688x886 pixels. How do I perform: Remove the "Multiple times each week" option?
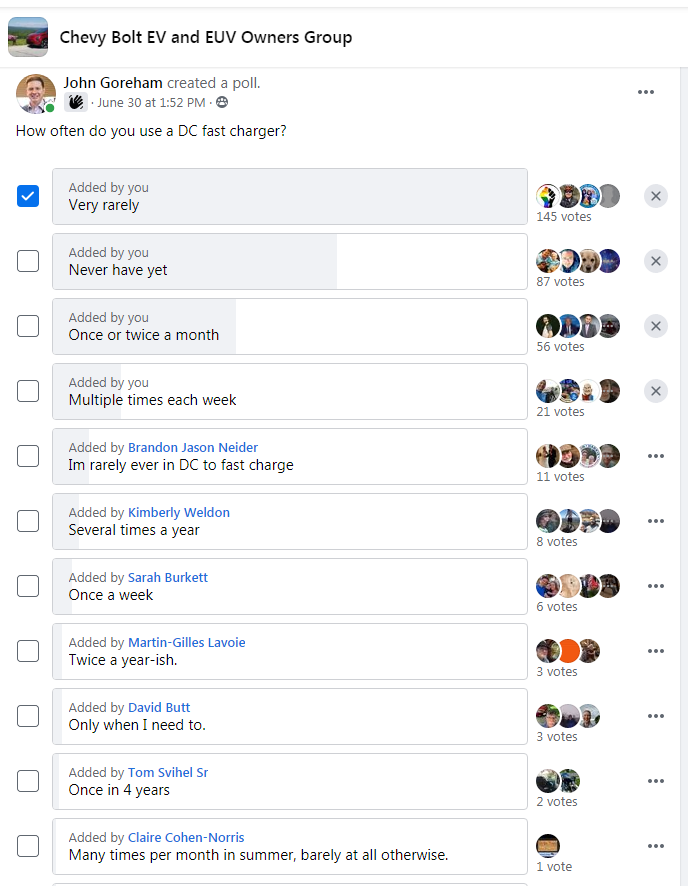pyautogui.click(x=656, y=391)
